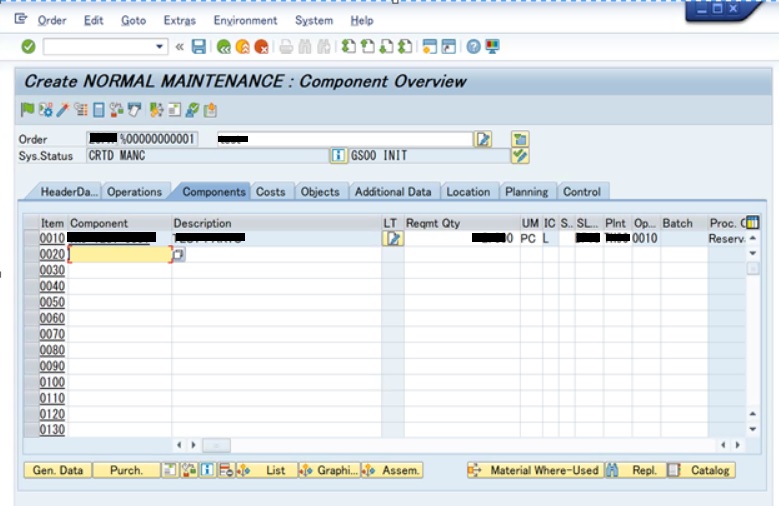
Task: Open the Environment menu
Action: tap(245, 20)
